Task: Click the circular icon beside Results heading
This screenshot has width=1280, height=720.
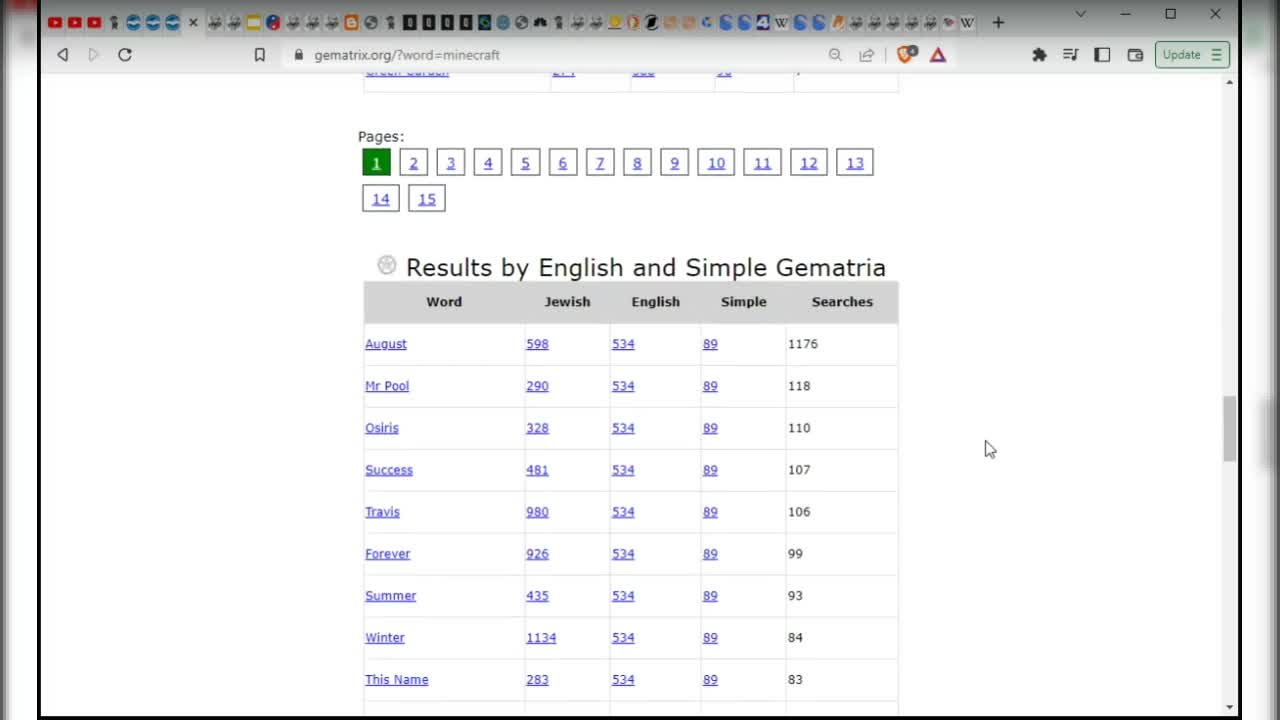Action: click(387, 265)
